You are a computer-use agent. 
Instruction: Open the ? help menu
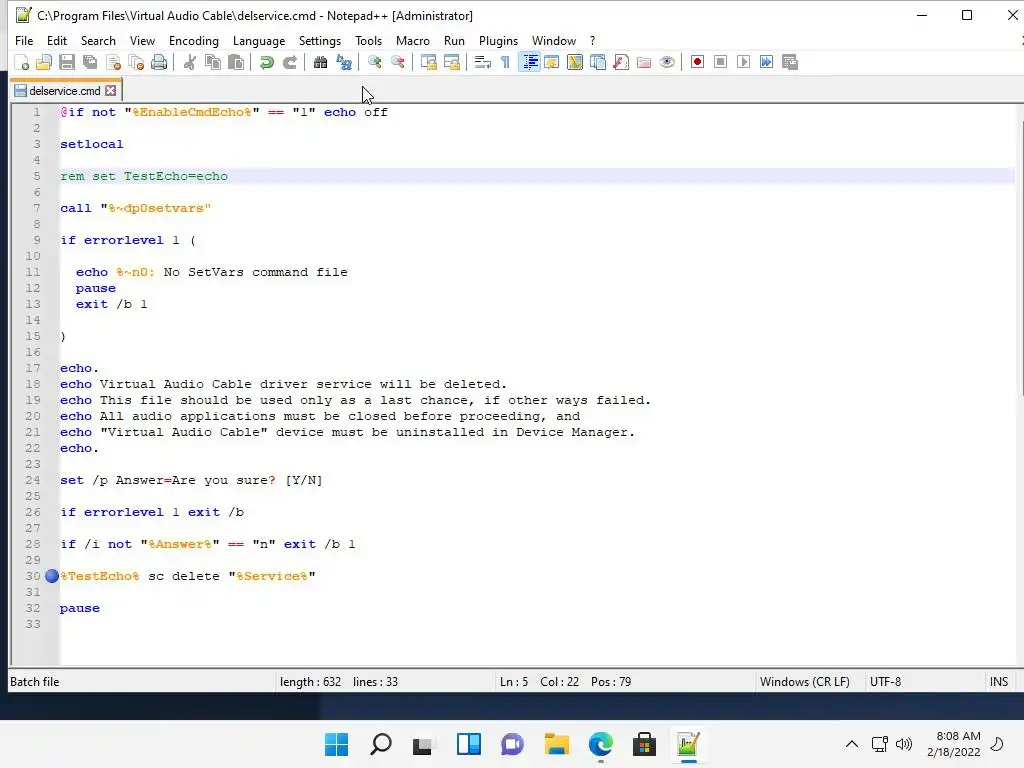coord(592,40)
